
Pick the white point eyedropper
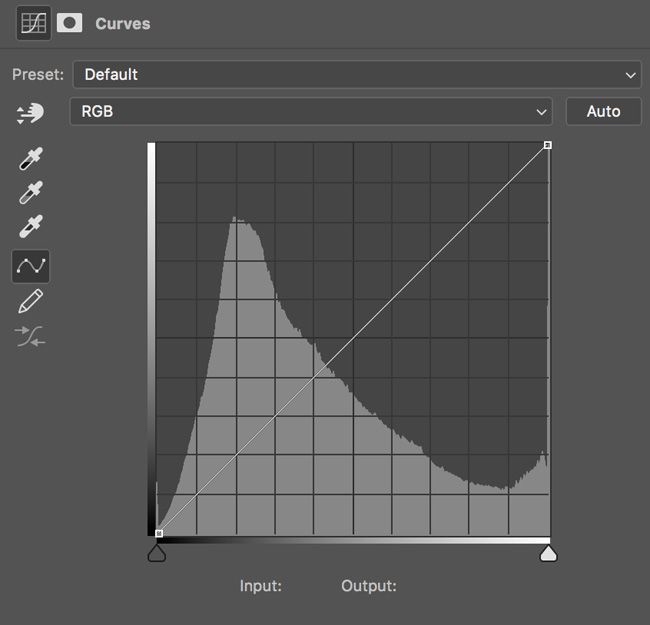[31, 226]
